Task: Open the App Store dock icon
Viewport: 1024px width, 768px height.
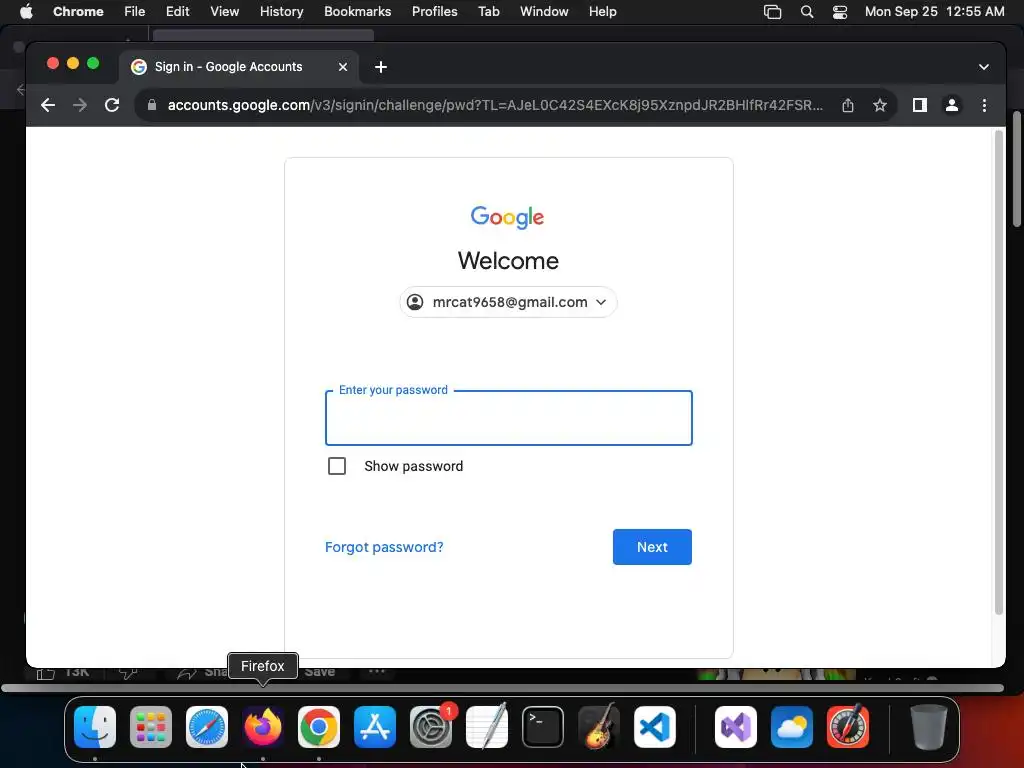Action: (x=375, y=727)
